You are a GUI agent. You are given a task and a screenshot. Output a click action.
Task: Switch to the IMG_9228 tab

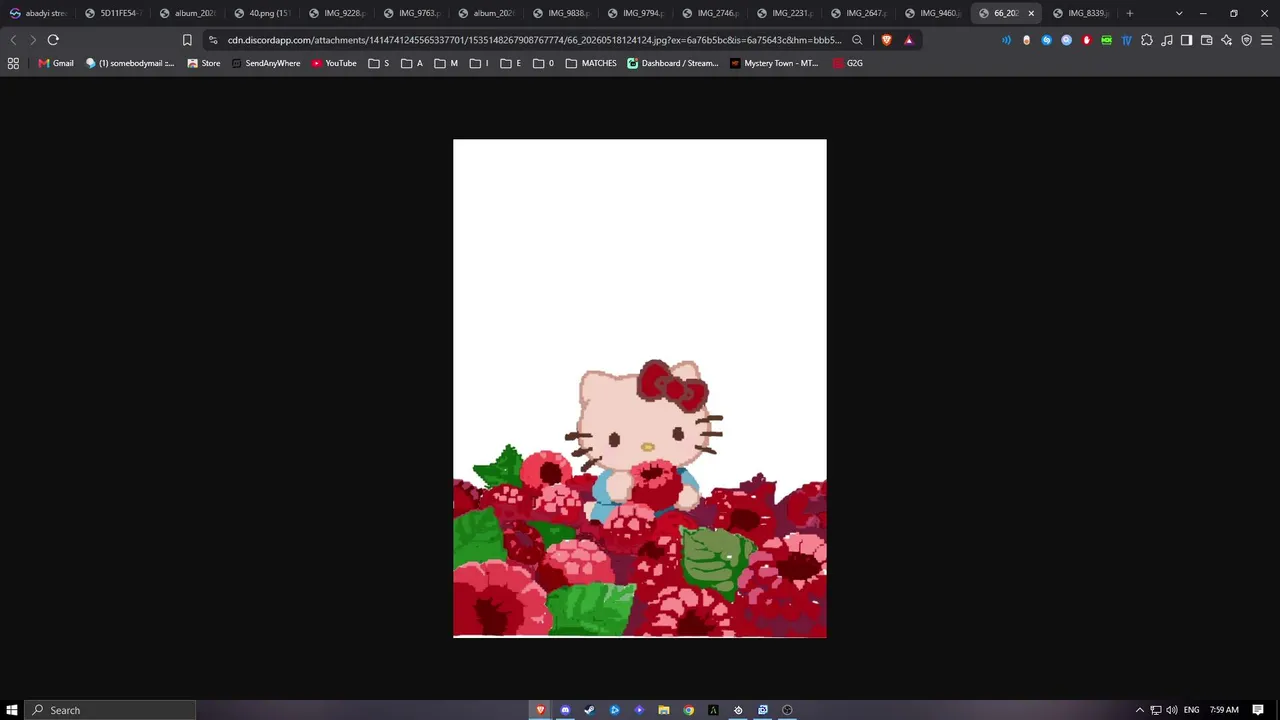336,13
